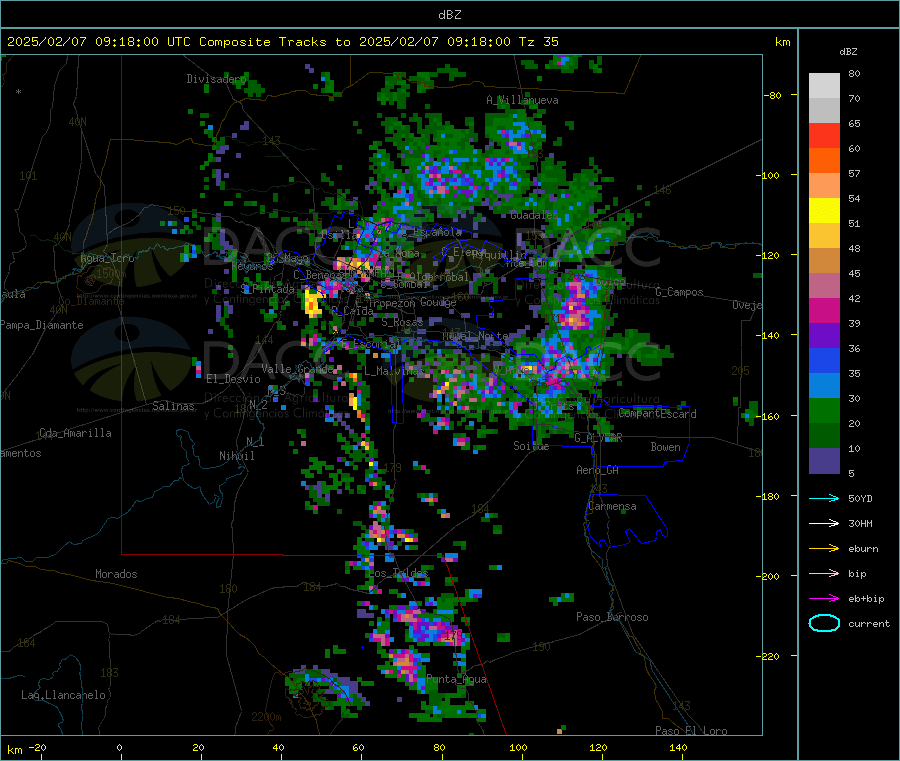
Task: Select the 'Aero_GH' location label
Action: tap(597, 470)
